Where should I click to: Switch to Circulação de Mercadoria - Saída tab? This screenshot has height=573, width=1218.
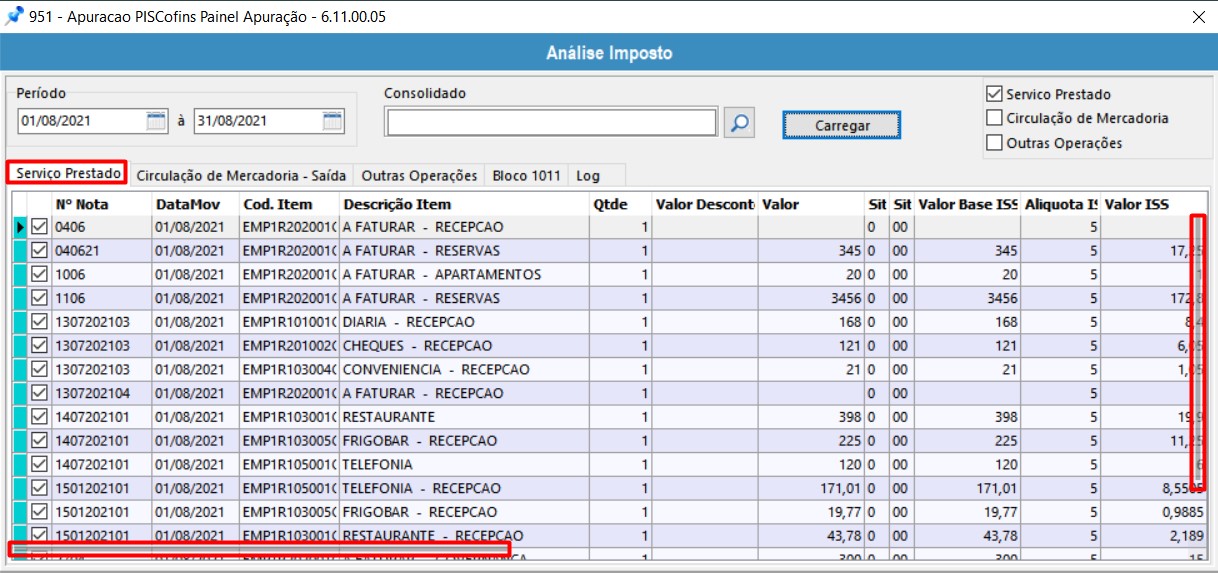click(x=241, y=175)
